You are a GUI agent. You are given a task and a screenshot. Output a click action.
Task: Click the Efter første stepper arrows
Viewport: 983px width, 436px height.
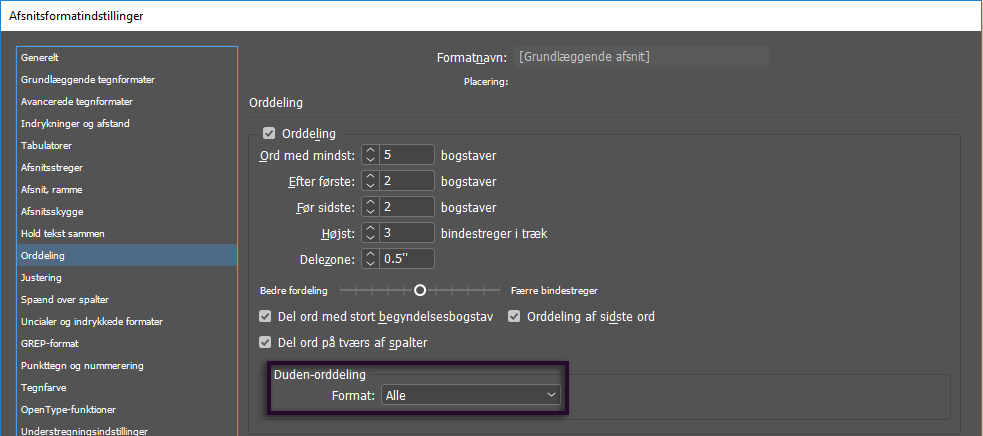tap(370, 181)
